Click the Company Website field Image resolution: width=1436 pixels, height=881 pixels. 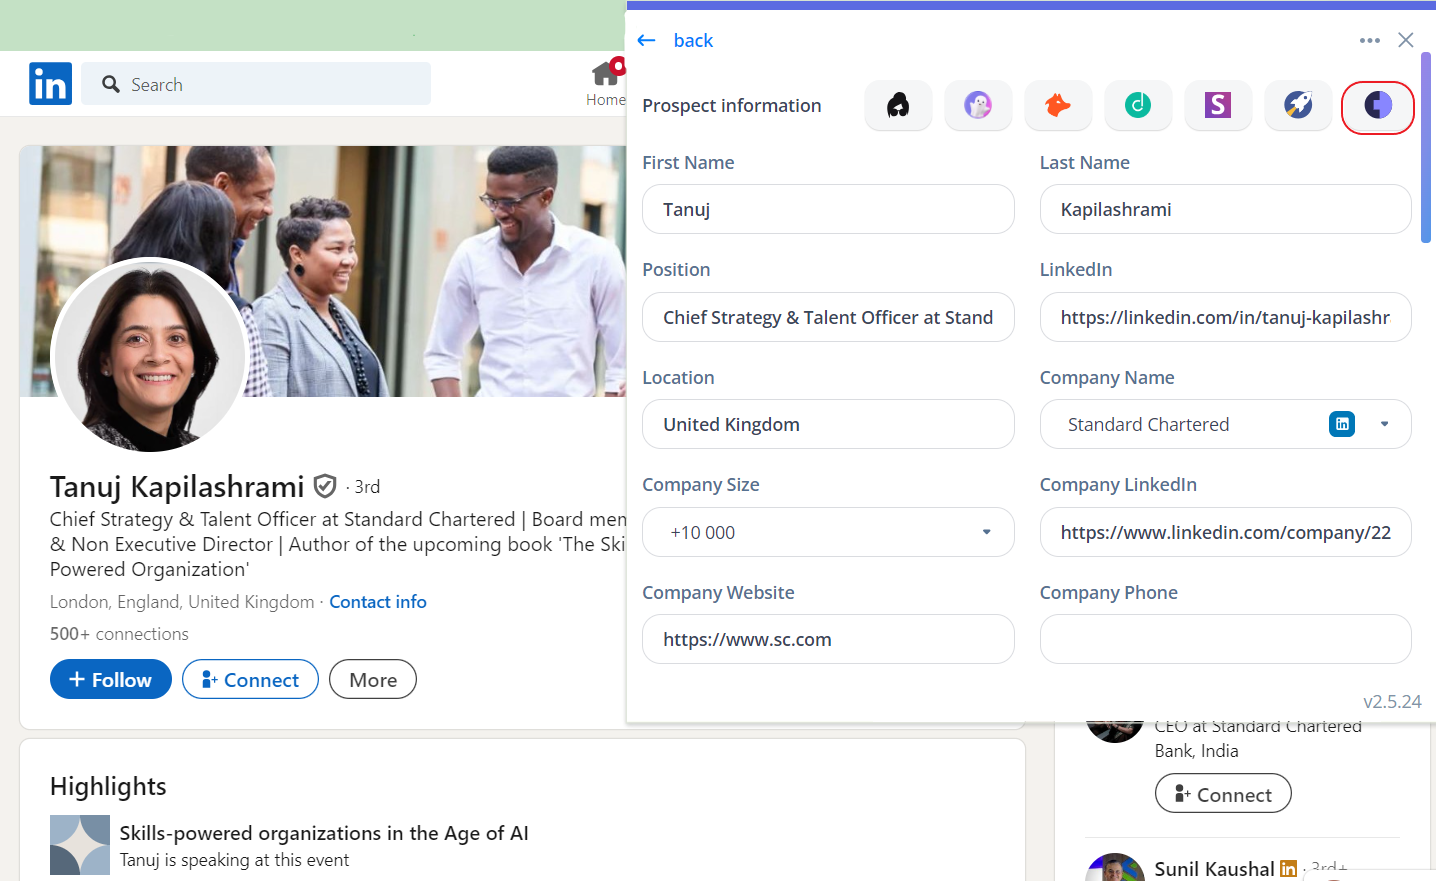tap(828, 639)
